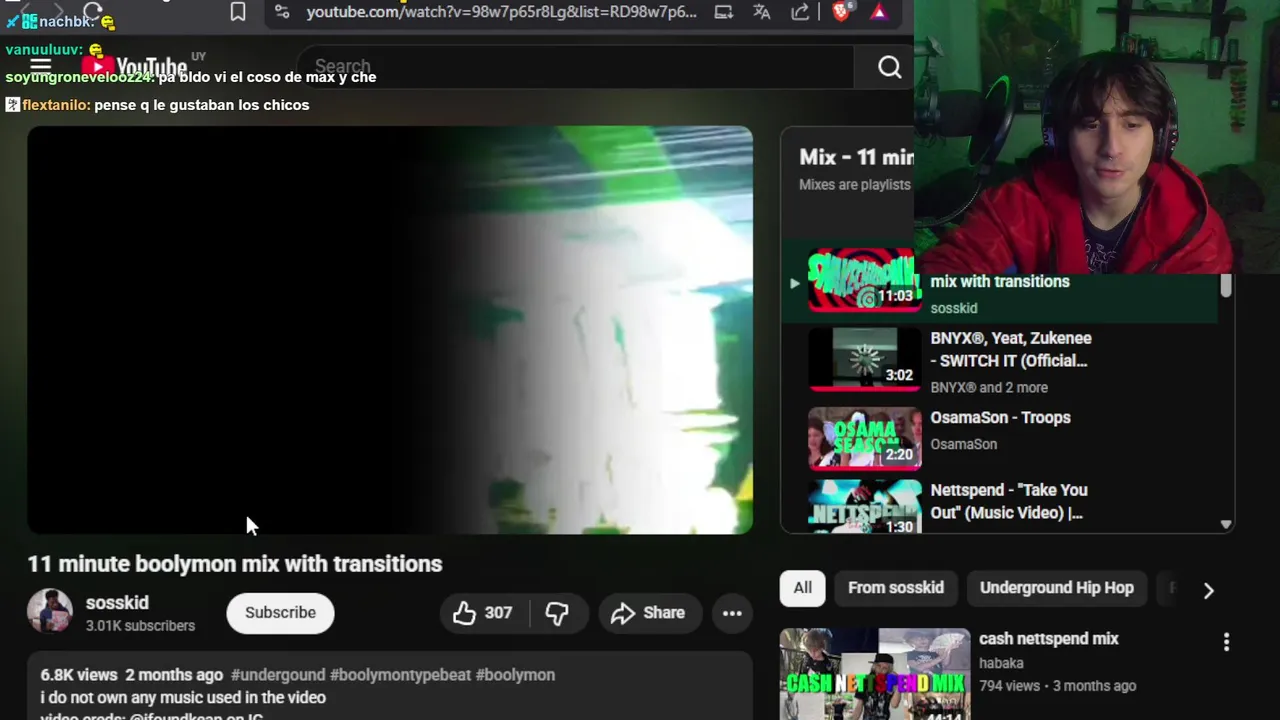The height and width of the screenshot is (720, 1280).
Task: Play OsamaSon - Troops thumbnail
Action: click(x=865, y=438)
